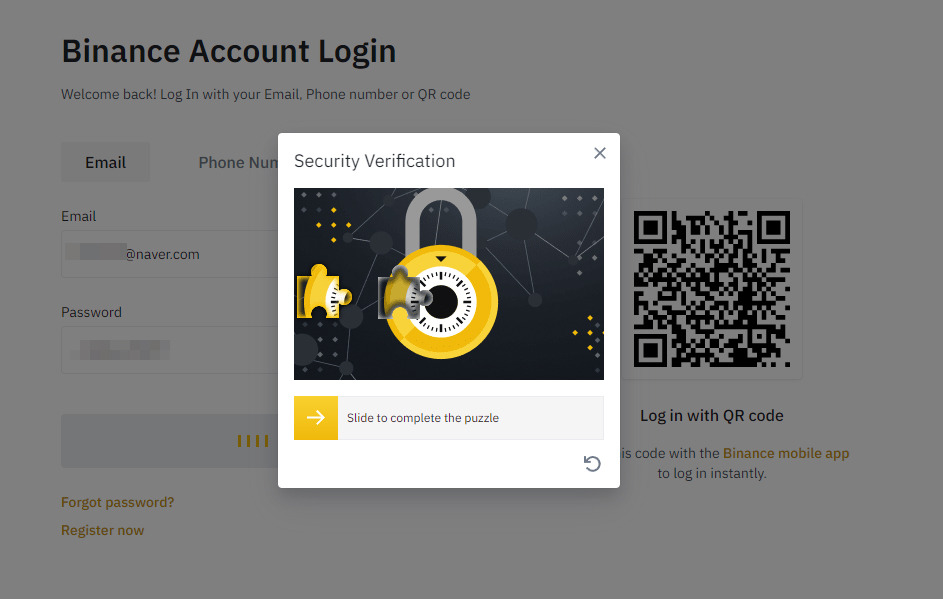Viewport: 943px width, 599px height.
Task: Click the 'Security Verification' dialog title
Action: point(375,161)
